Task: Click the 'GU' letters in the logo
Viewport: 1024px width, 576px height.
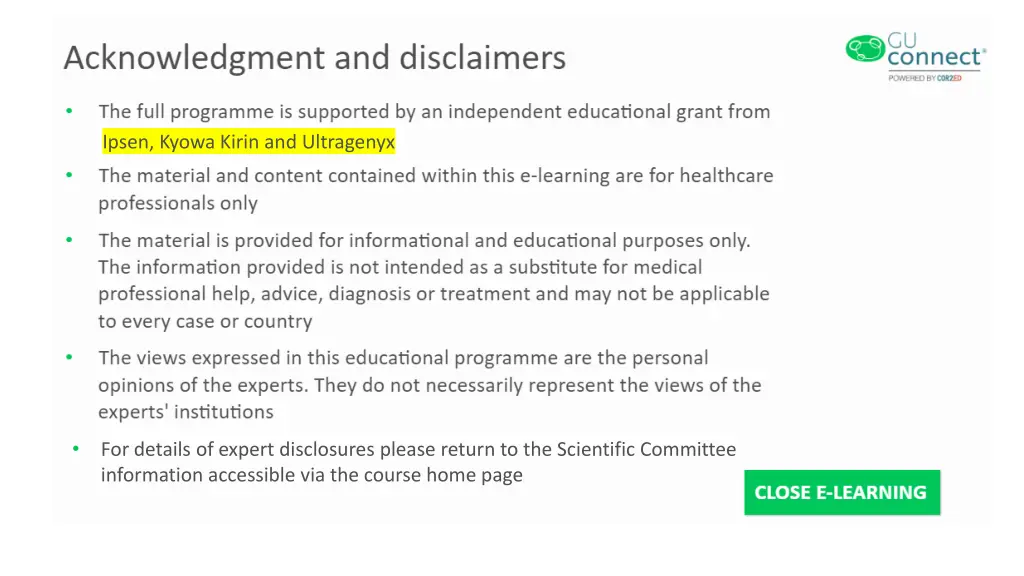Action: point(902,40)
